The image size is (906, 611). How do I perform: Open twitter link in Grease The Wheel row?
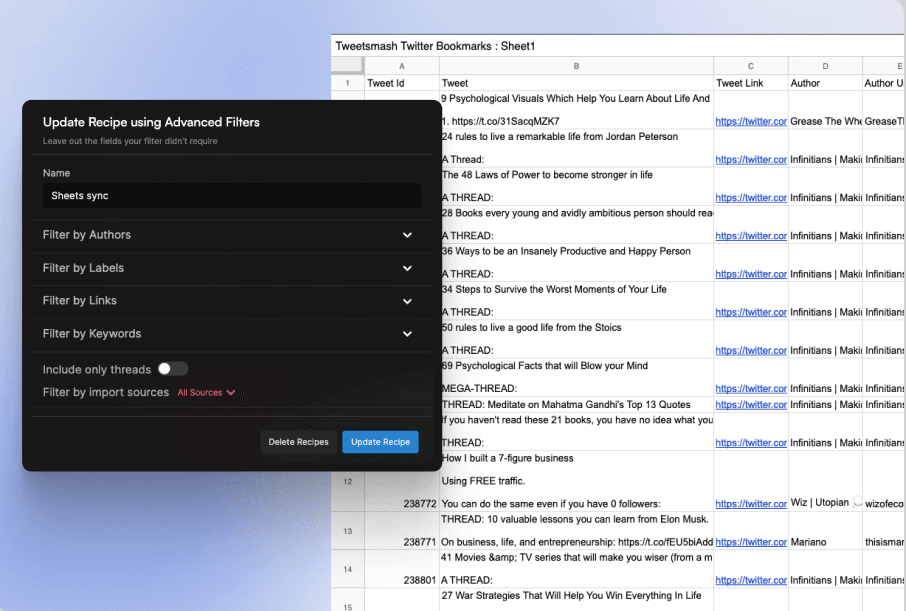pyautogui.click(x=751, y=121)
